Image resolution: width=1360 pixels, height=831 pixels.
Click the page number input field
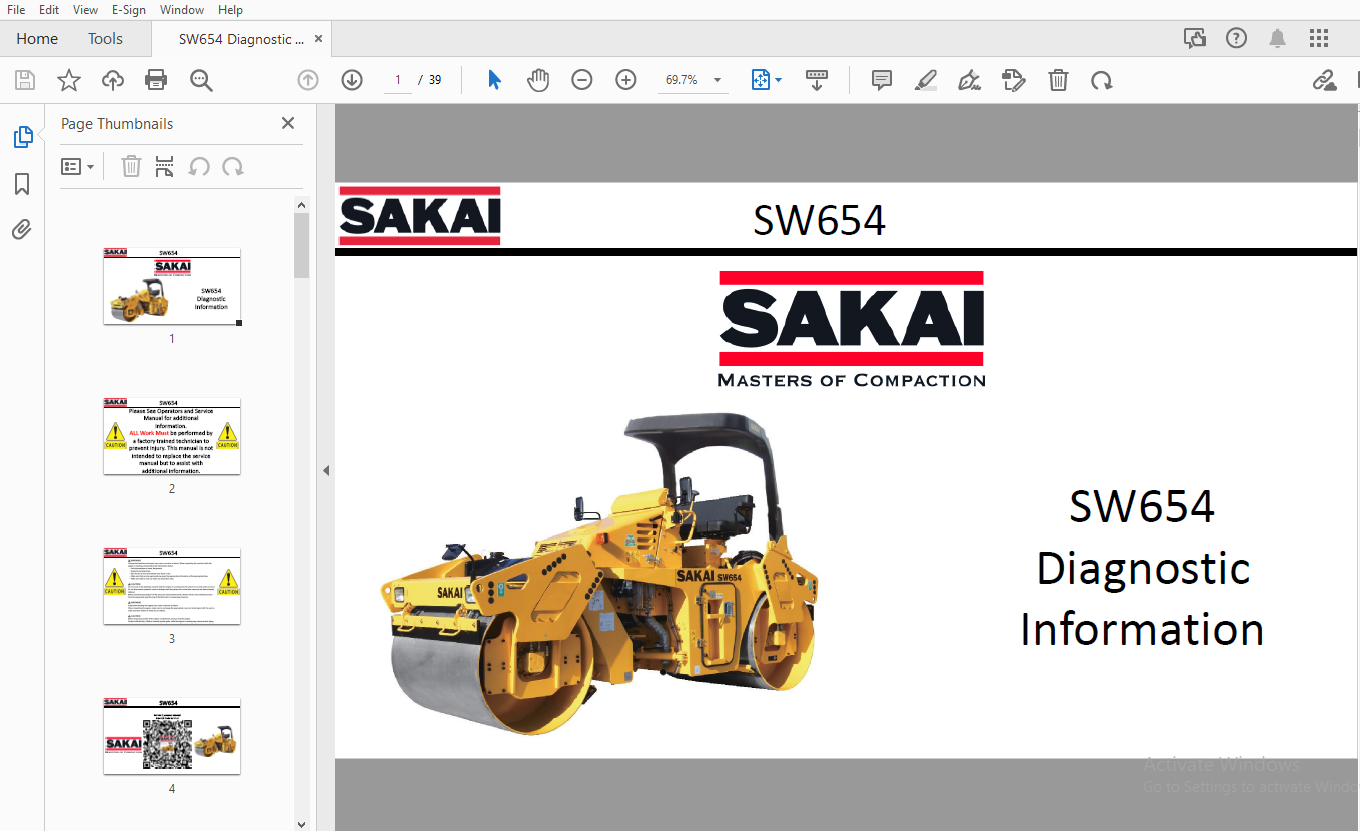point(397,80)
